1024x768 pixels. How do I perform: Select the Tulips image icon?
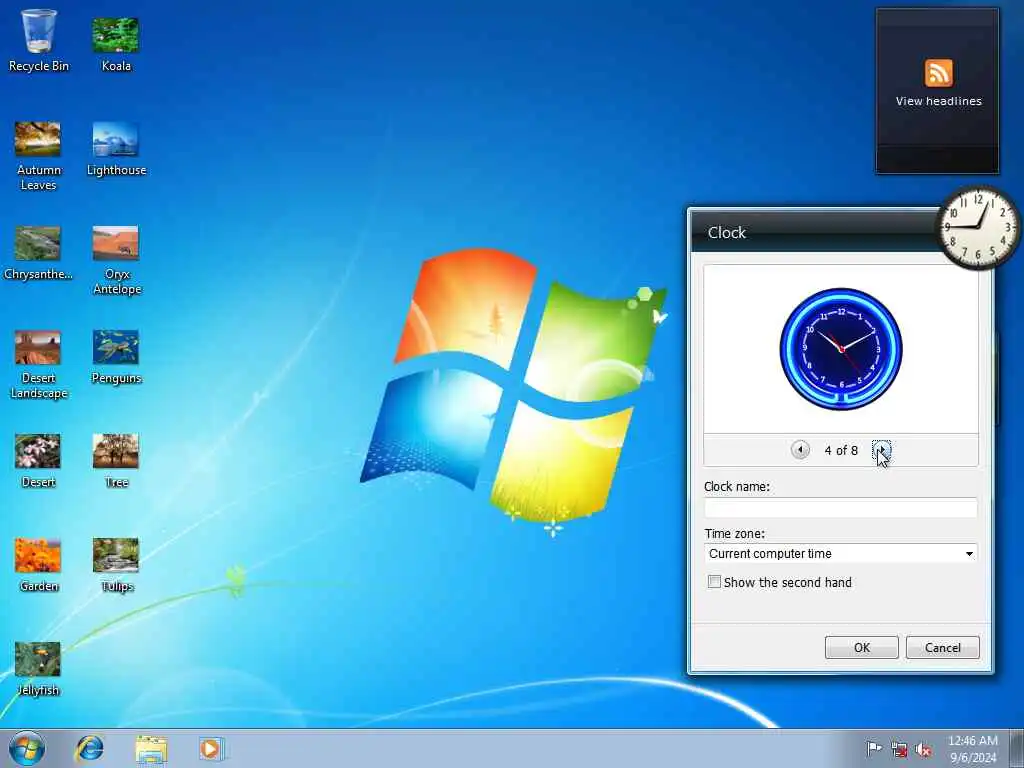tap(116, 564)
